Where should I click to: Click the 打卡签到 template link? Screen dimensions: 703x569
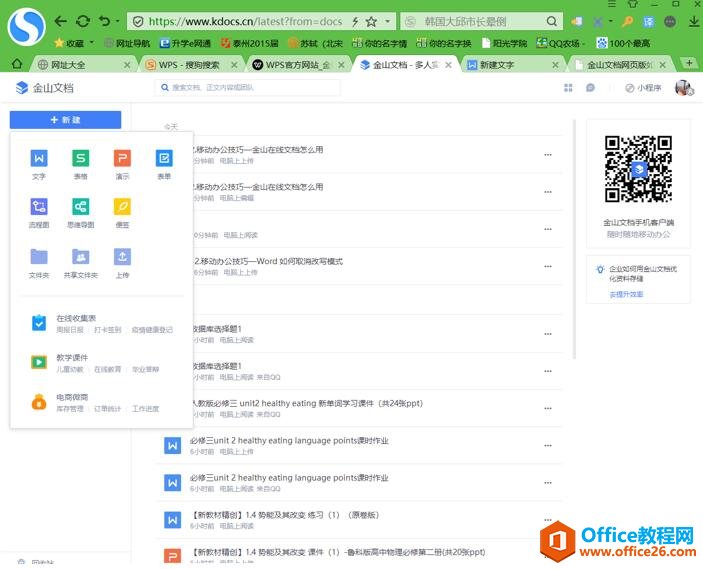(x=108, y=330)
